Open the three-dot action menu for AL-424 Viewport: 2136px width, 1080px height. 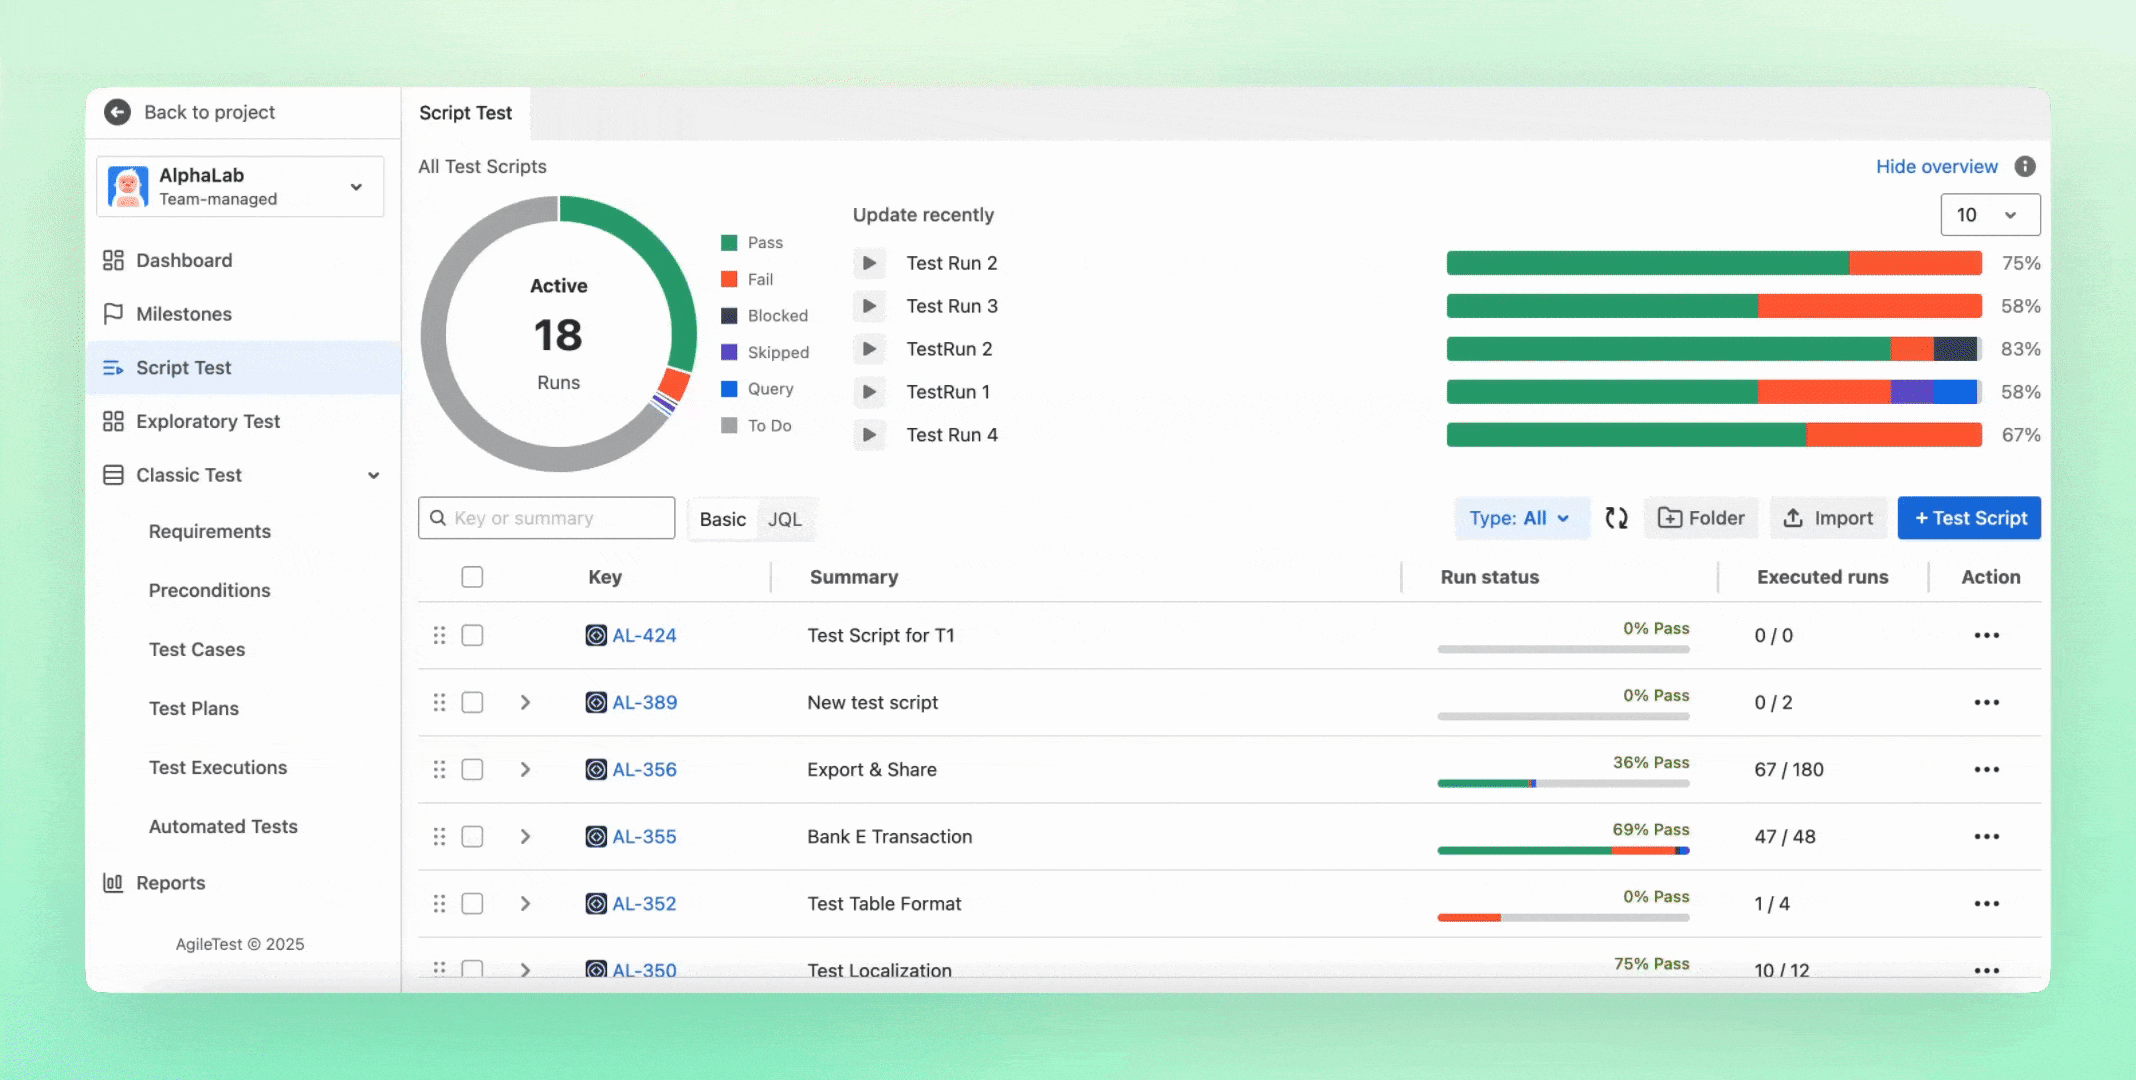coord(1986,636)
